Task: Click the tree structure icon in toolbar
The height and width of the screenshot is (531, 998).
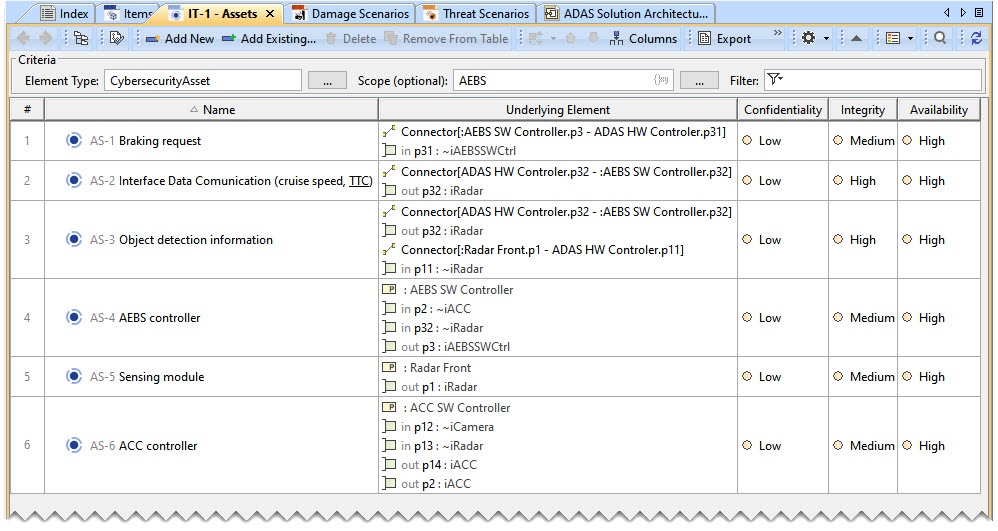Action: (x=81, y=39)
